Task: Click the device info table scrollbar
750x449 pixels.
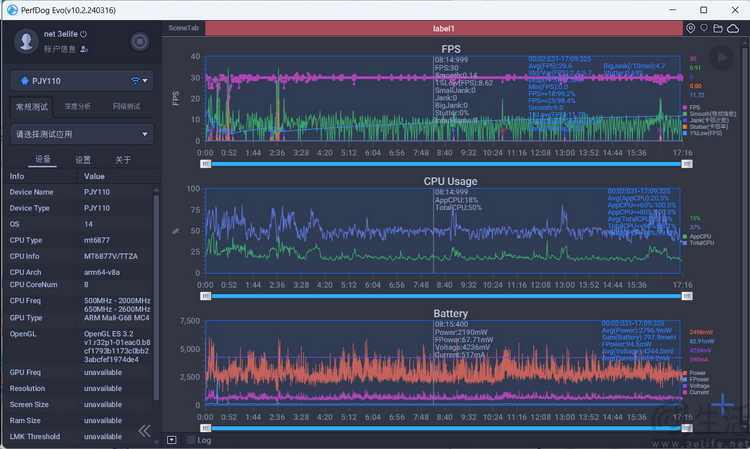Action: [x=156, y=296]
